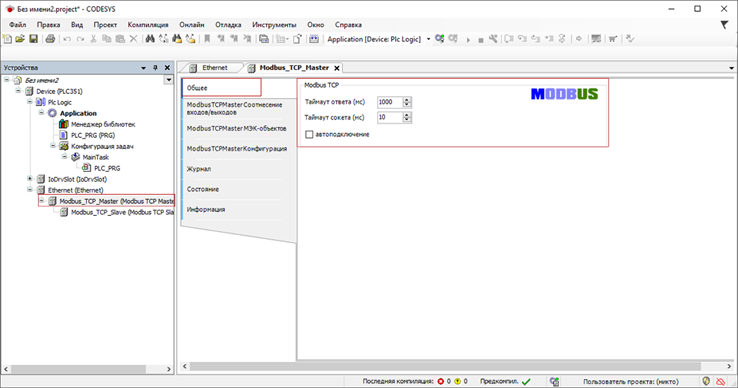Viewport: 738px width, 388px height.
Task: Paste using the clipboard toolbar icon
Action: pyautogui.click(x=120, y=39)
